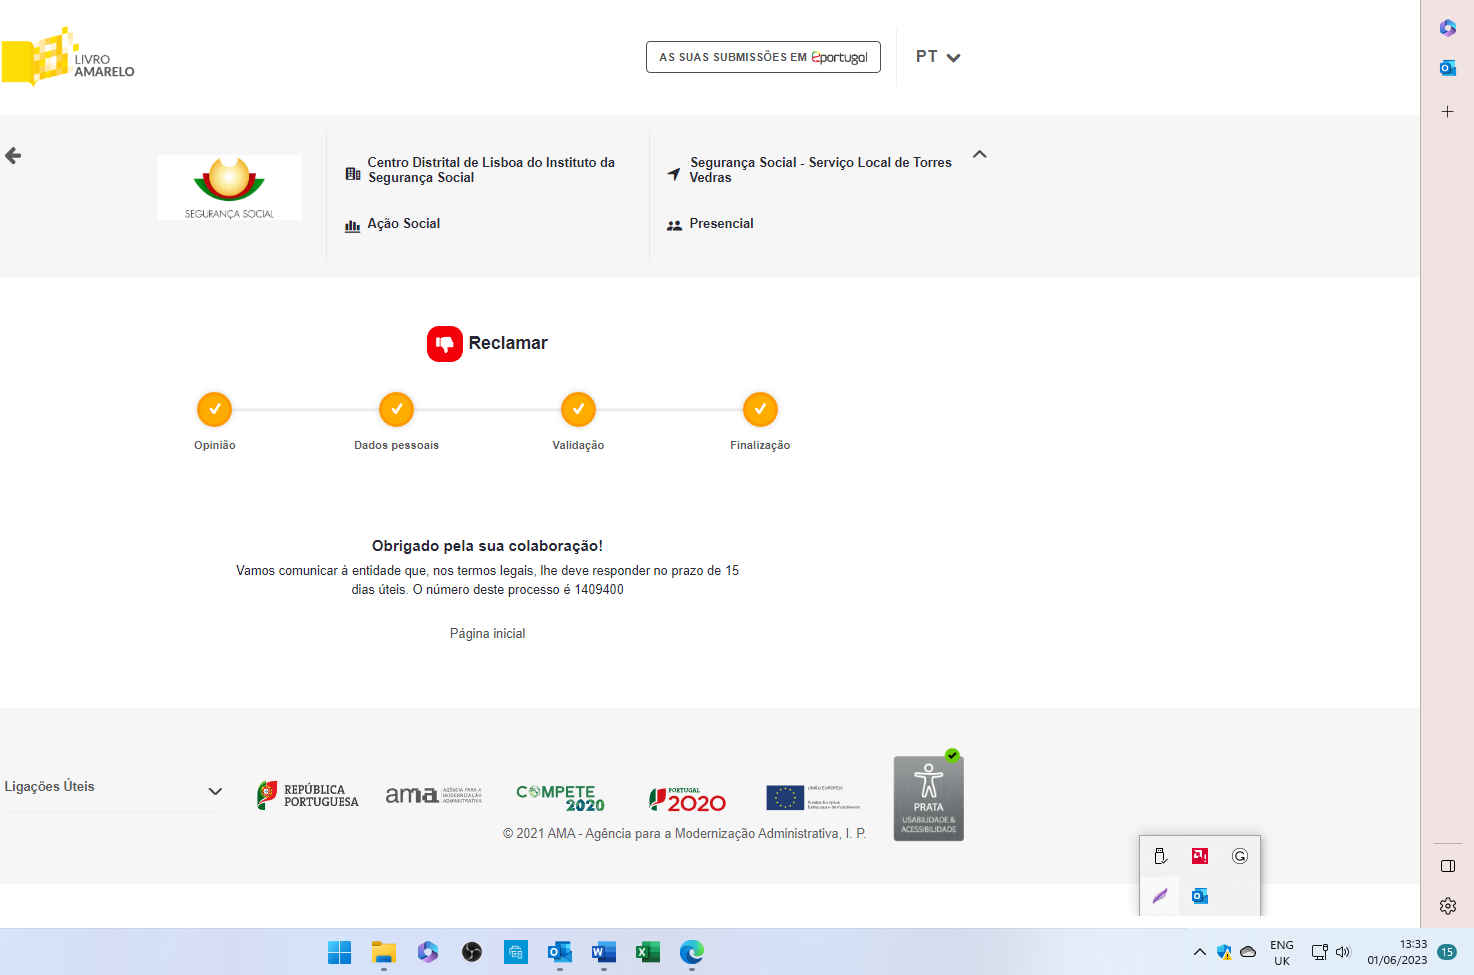This screenshot has width=1474, height=975.
Task: Select the Opinião step circle
Action: [214, 409]
